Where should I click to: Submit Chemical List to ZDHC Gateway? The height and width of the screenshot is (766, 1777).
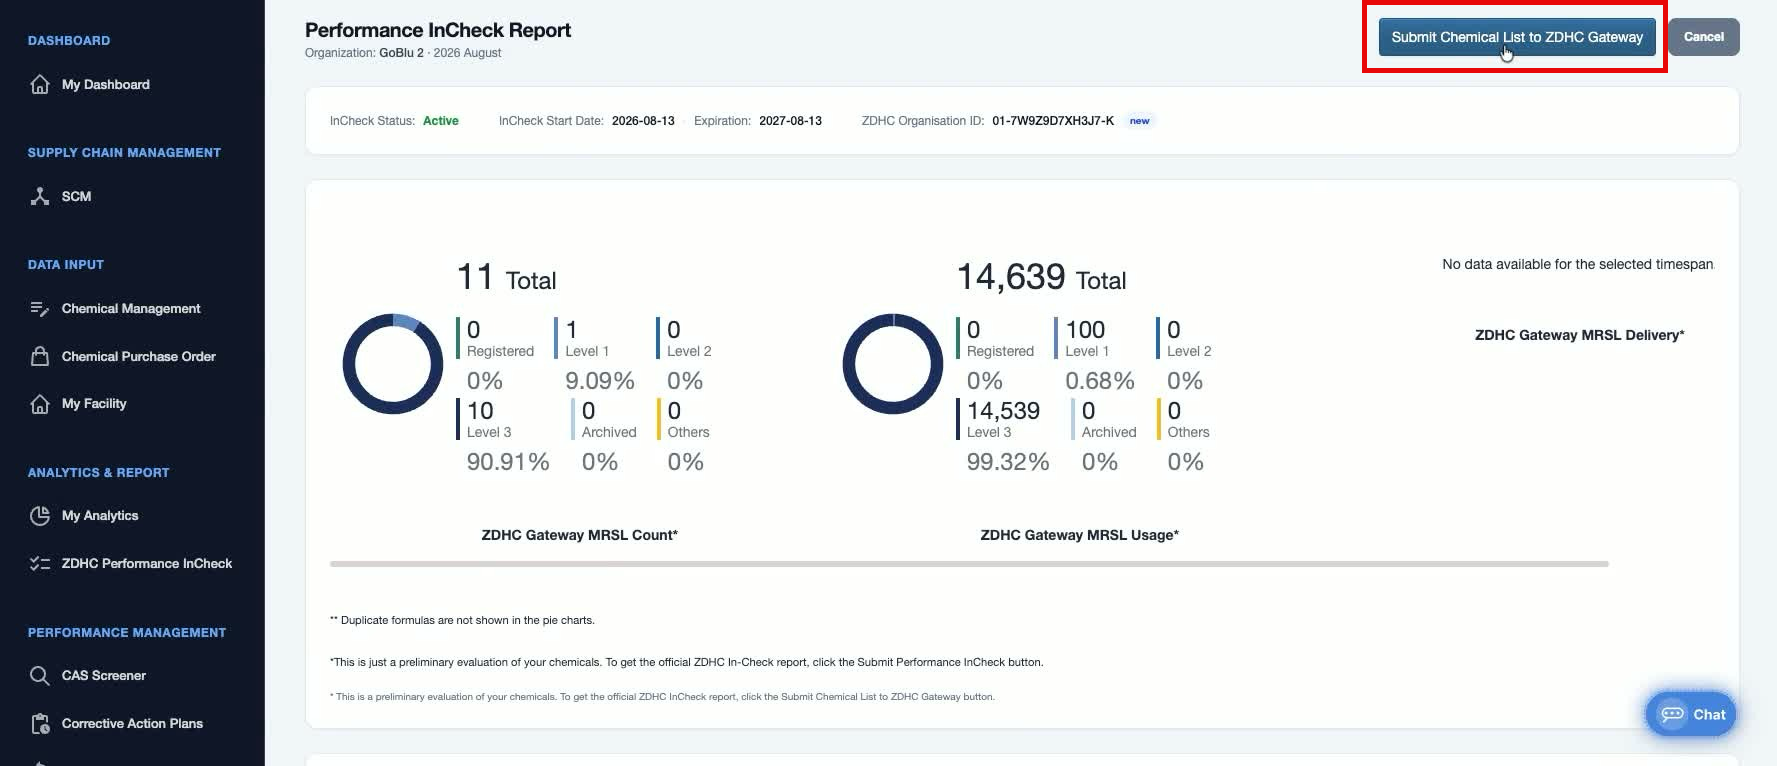click(x=1517, y=37)
